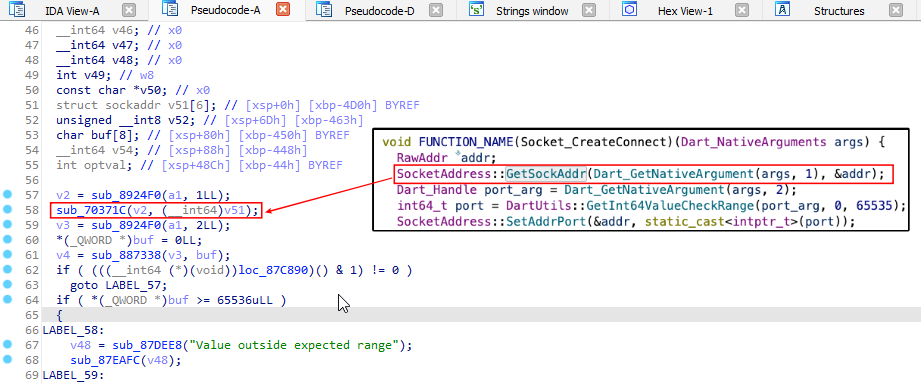
Task: Click the opening brace on line 65
Action: (60, 315)
